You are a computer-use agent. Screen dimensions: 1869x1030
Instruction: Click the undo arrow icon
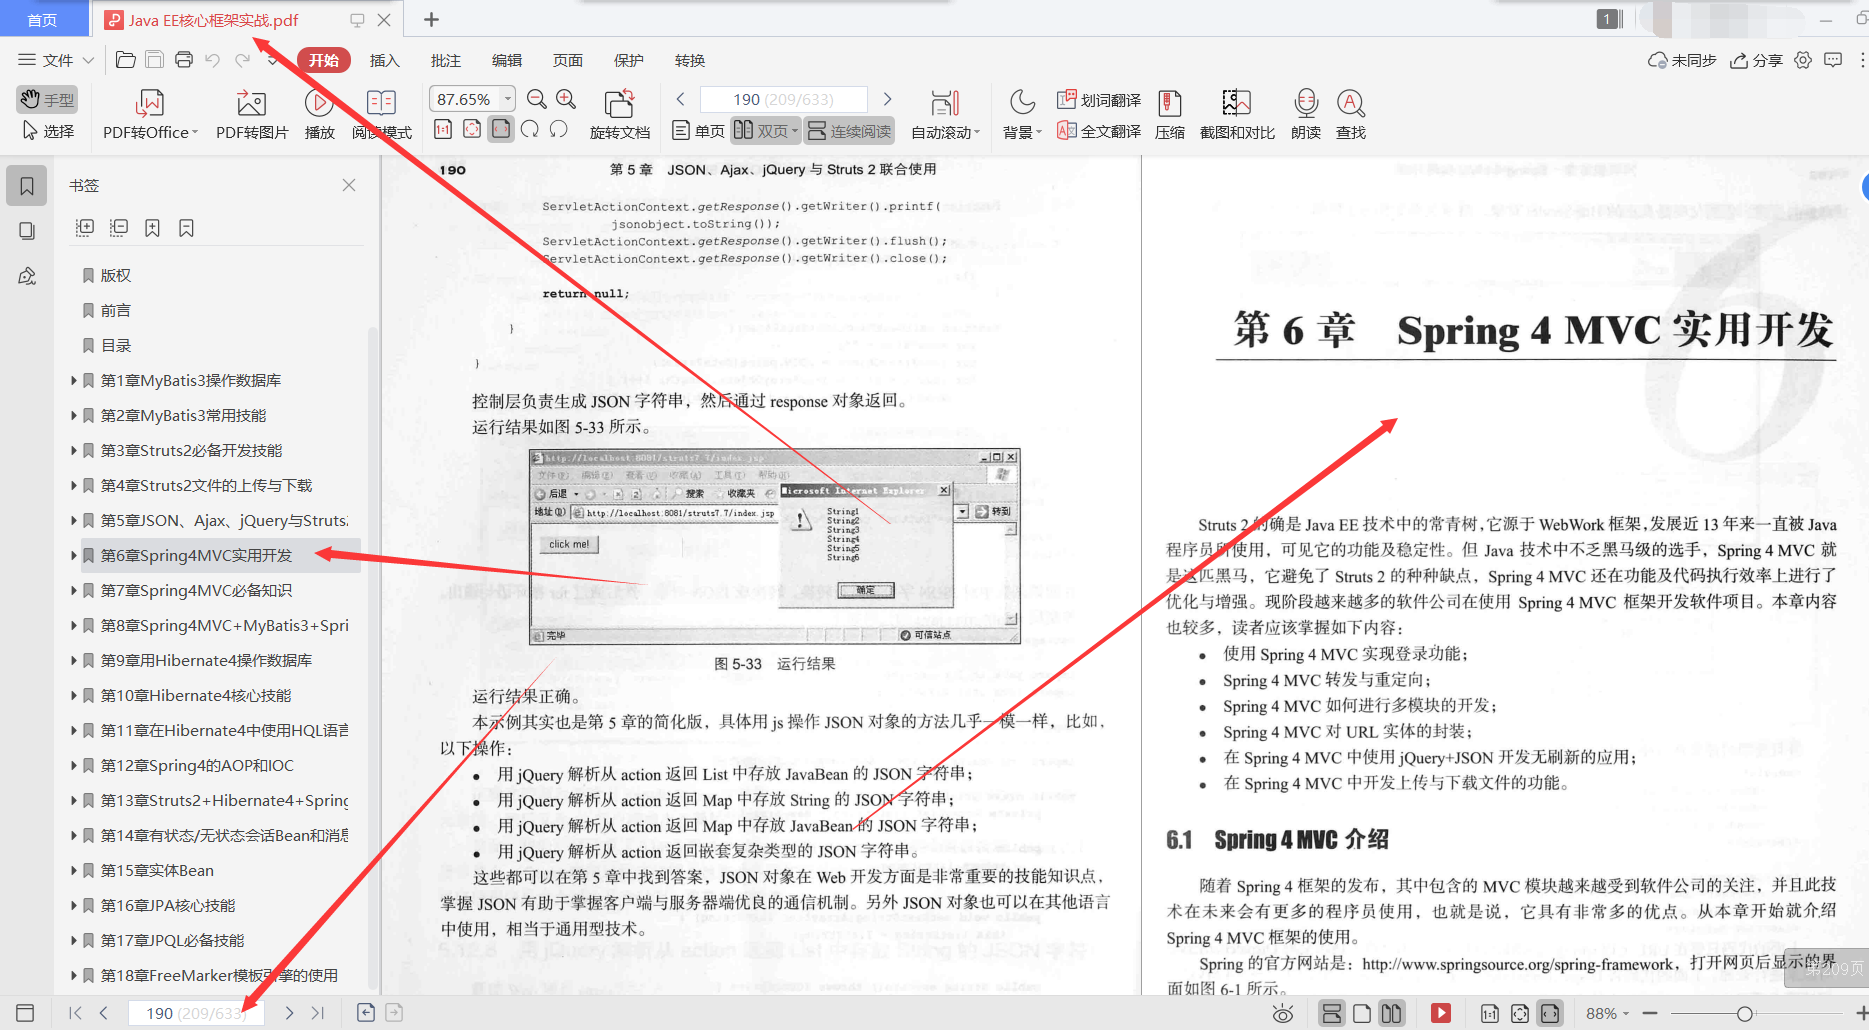(212, 60)
